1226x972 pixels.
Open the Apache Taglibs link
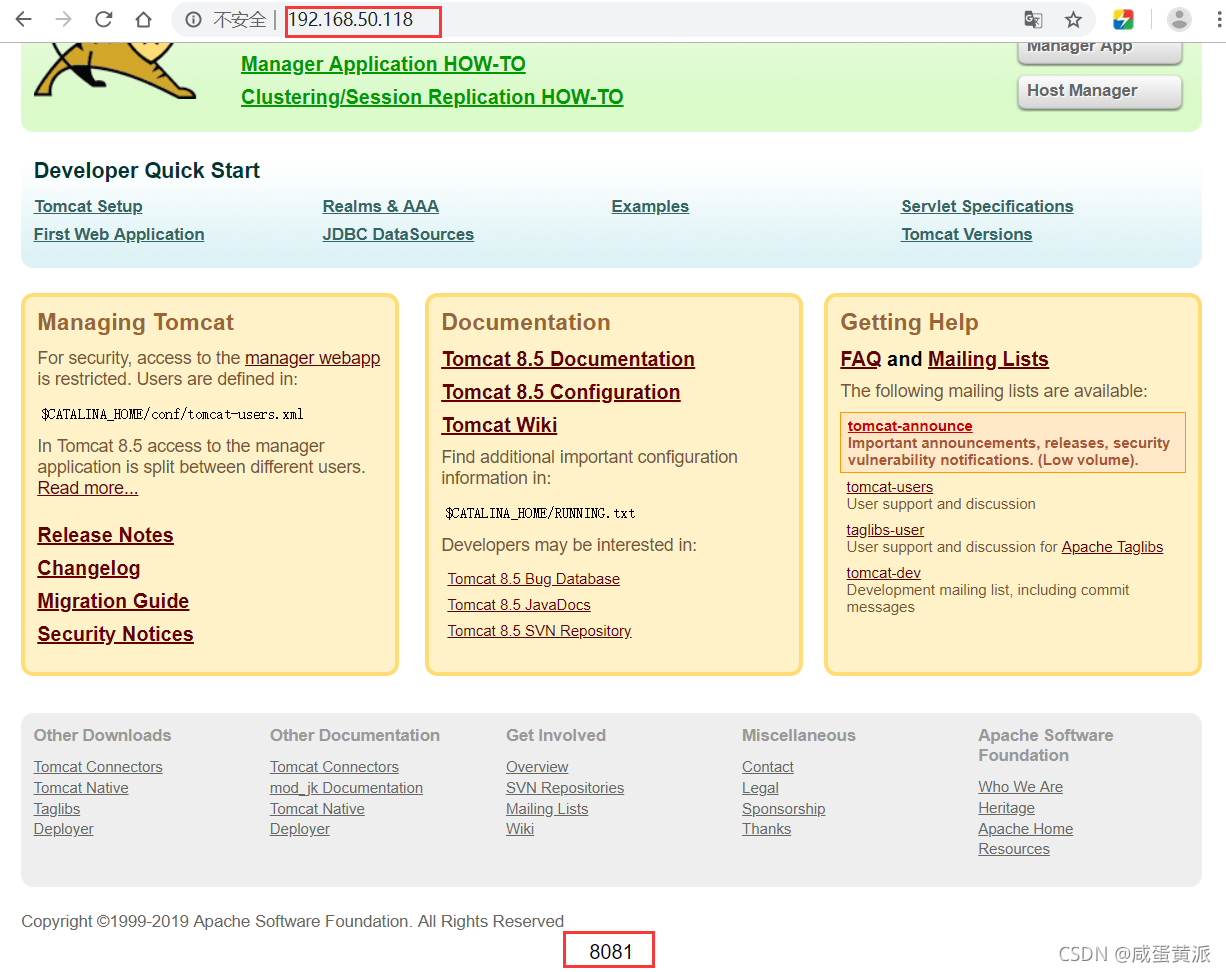(x=1112, y=547)
